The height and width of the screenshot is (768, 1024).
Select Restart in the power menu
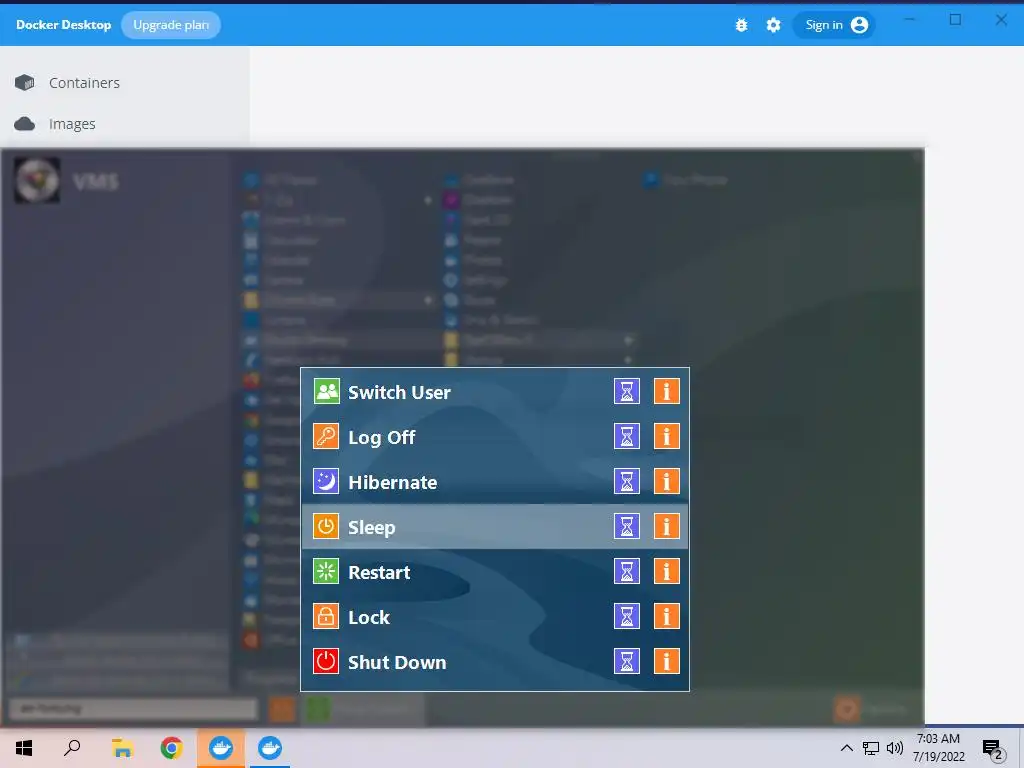point(494,572)
